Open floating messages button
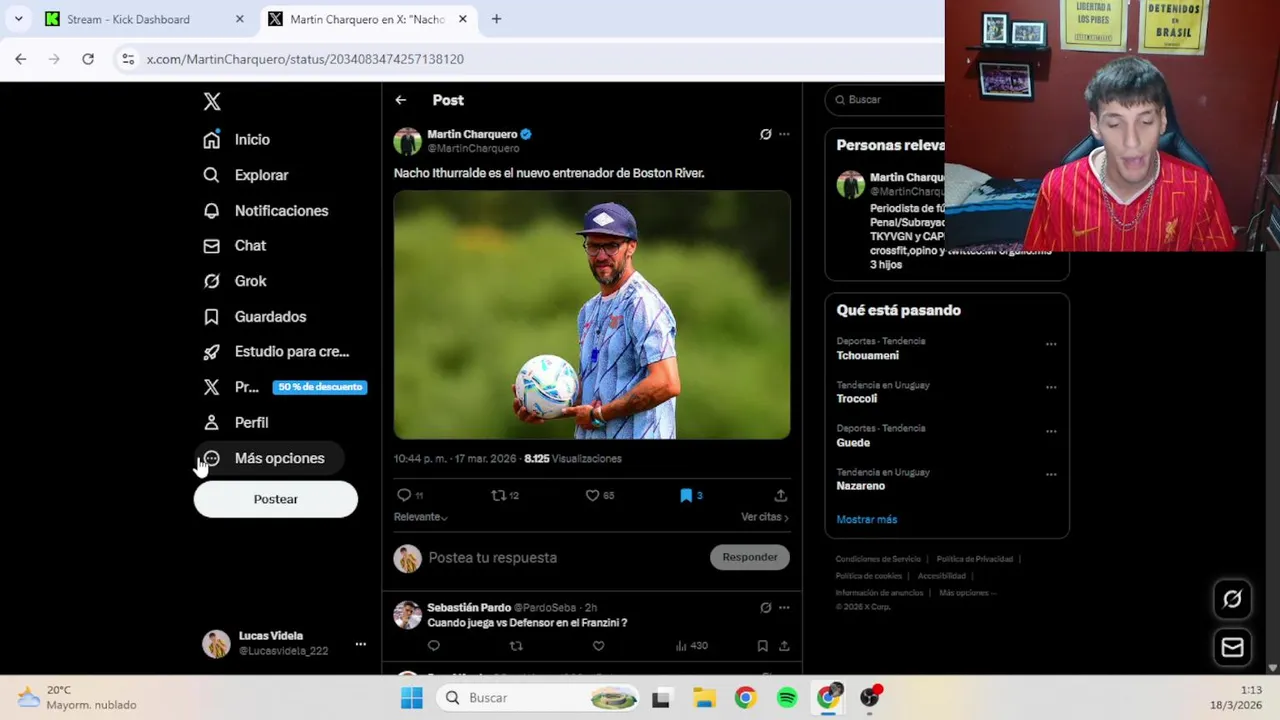Image resolution: width=1280 pixels, height=720 pixels. pos(1232,648)
